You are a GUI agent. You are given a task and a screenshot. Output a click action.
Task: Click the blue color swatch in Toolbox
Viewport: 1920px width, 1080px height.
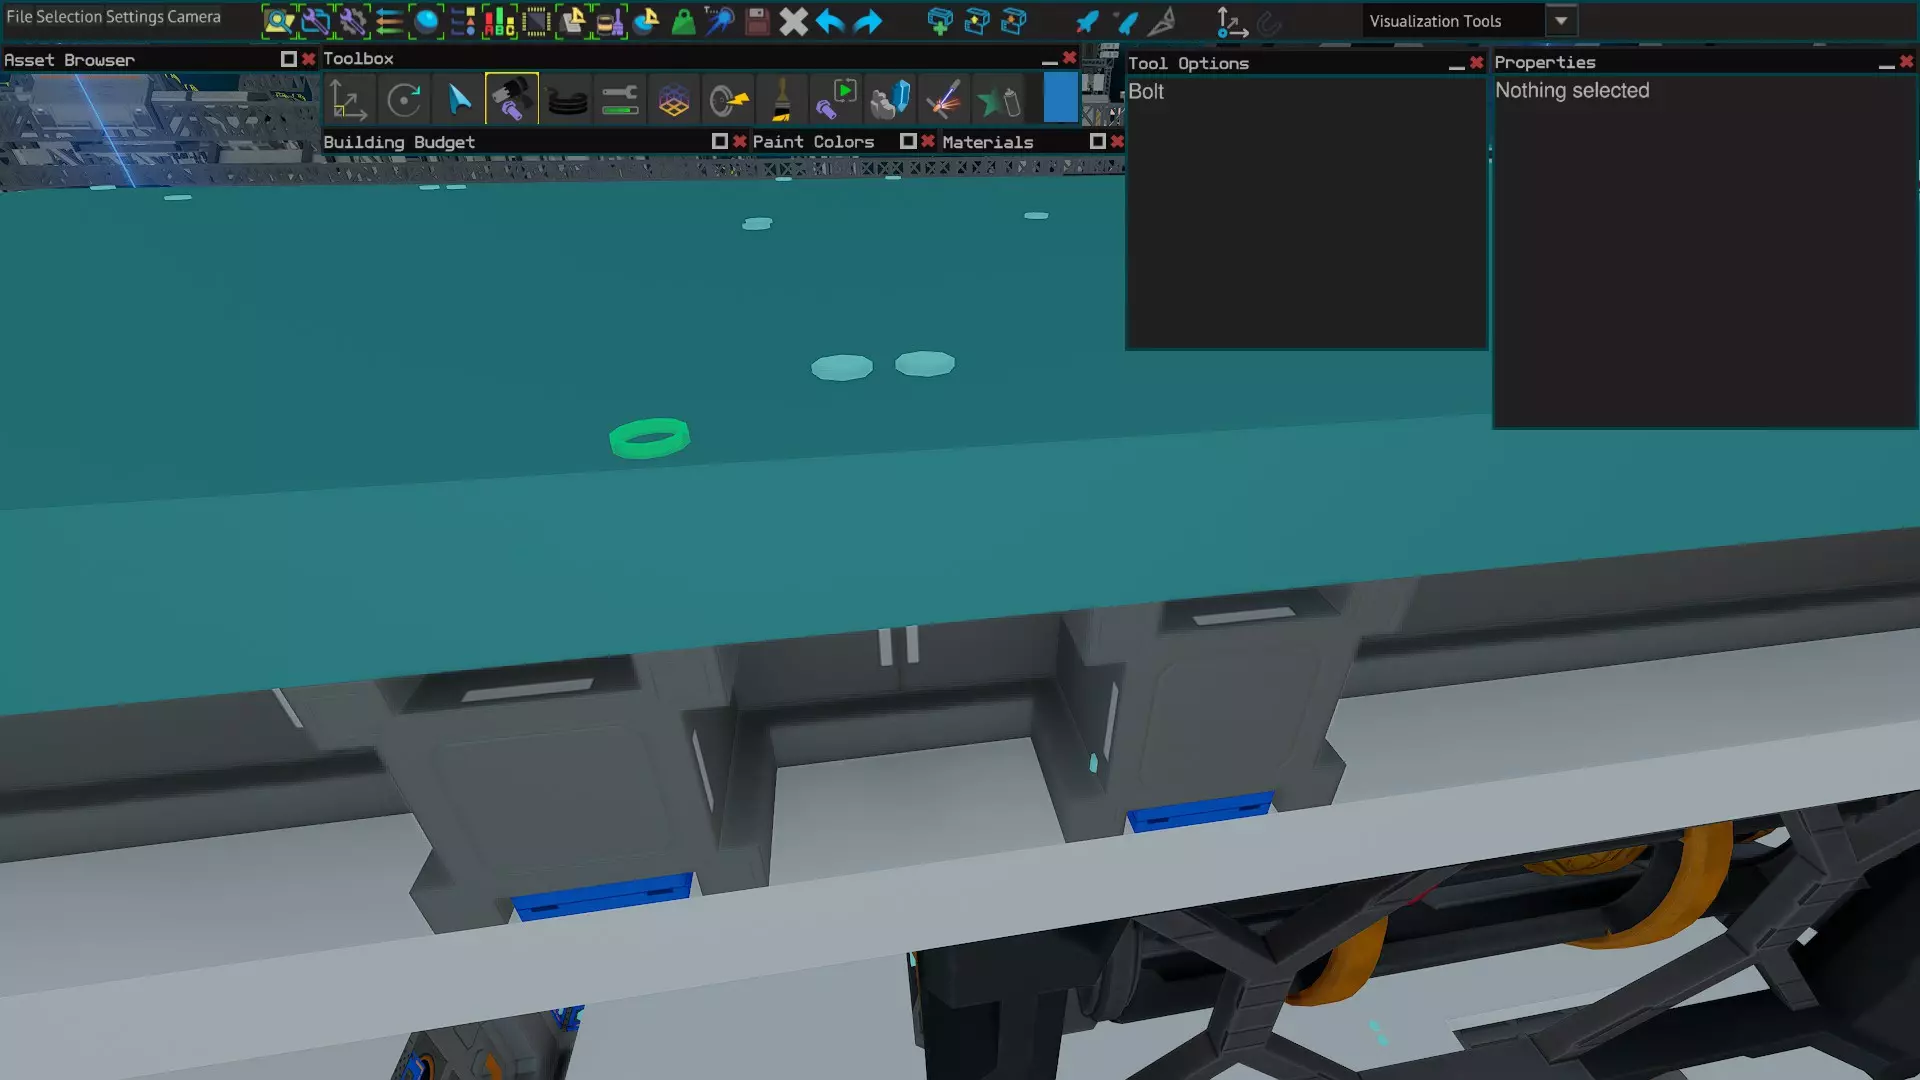coord(1060,100)
